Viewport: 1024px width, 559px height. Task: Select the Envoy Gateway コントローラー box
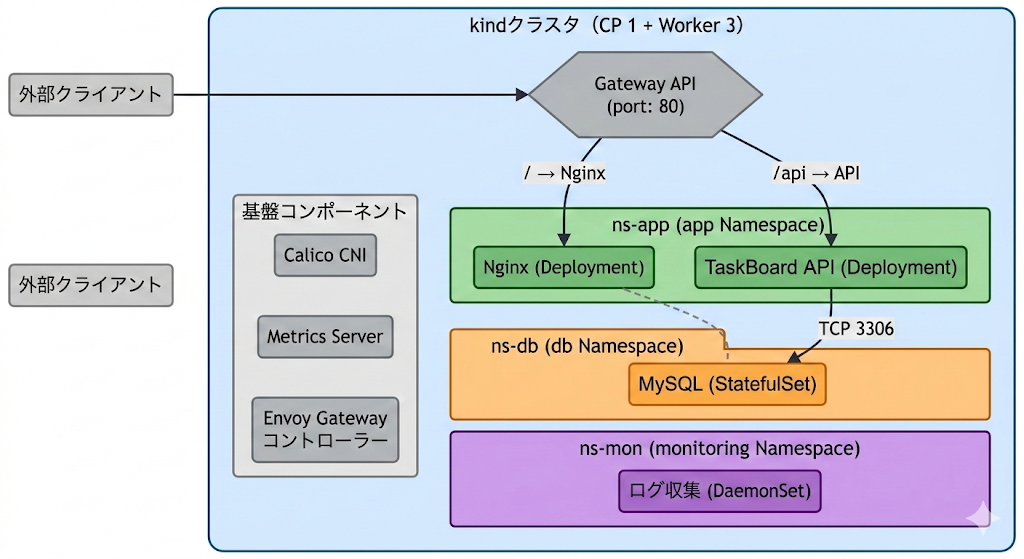click(x=325, y=429)
